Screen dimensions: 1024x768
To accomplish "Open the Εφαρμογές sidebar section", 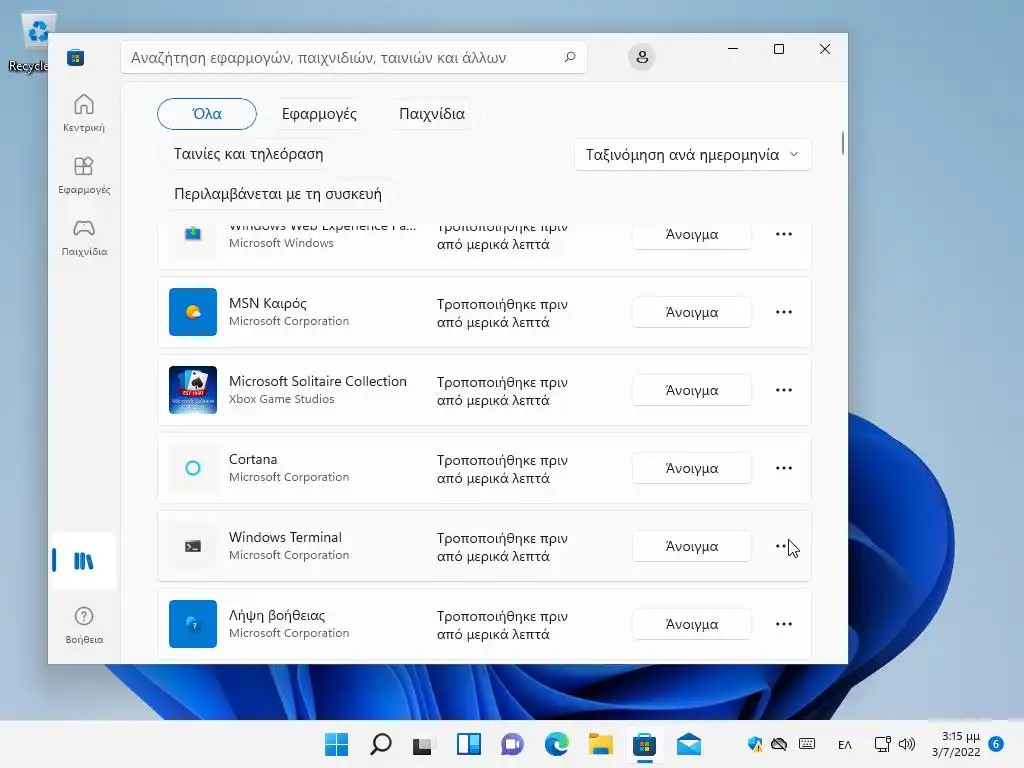I will 84,175.
